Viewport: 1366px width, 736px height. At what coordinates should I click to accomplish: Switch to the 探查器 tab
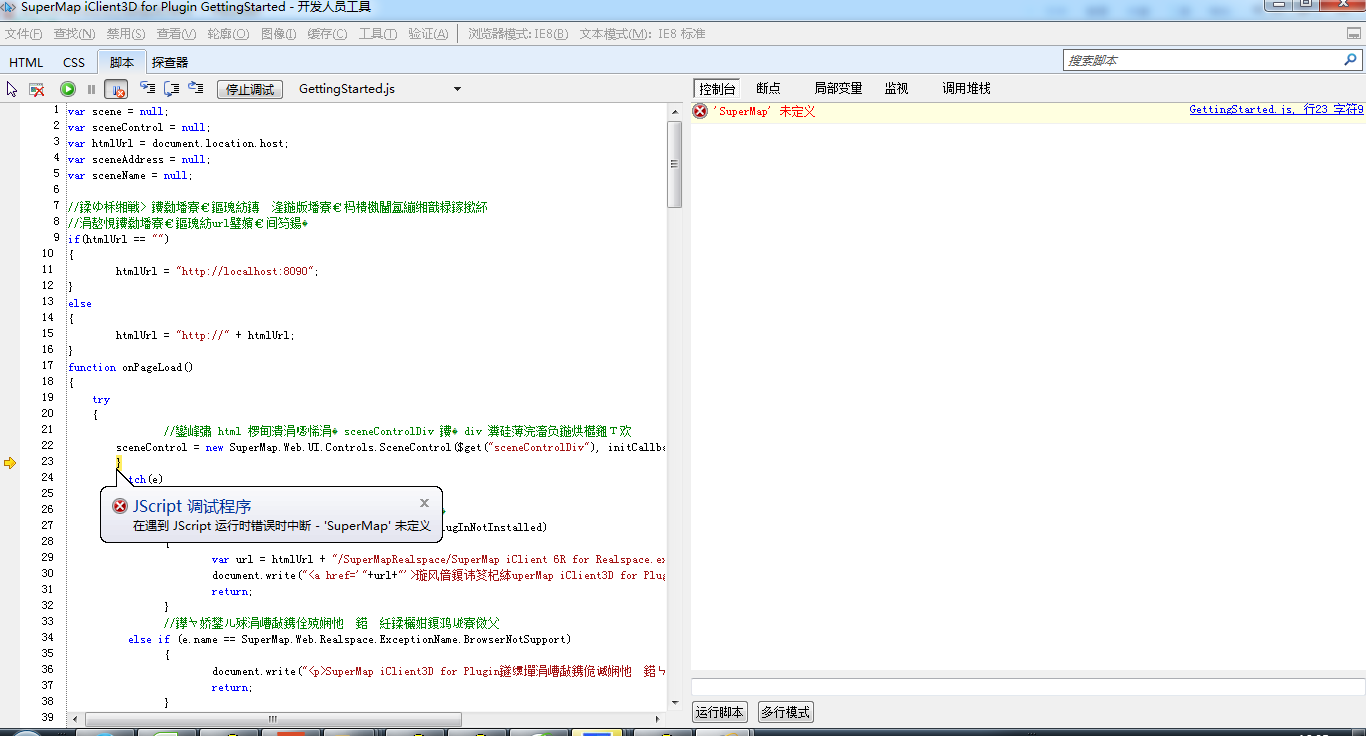(170, 62)
